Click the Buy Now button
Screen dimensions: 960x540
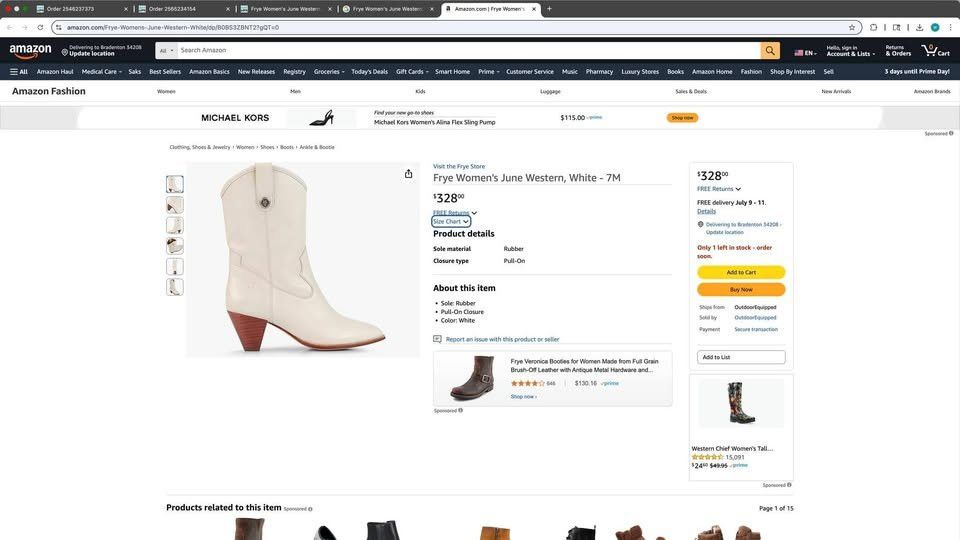click(x=741, y=290)
